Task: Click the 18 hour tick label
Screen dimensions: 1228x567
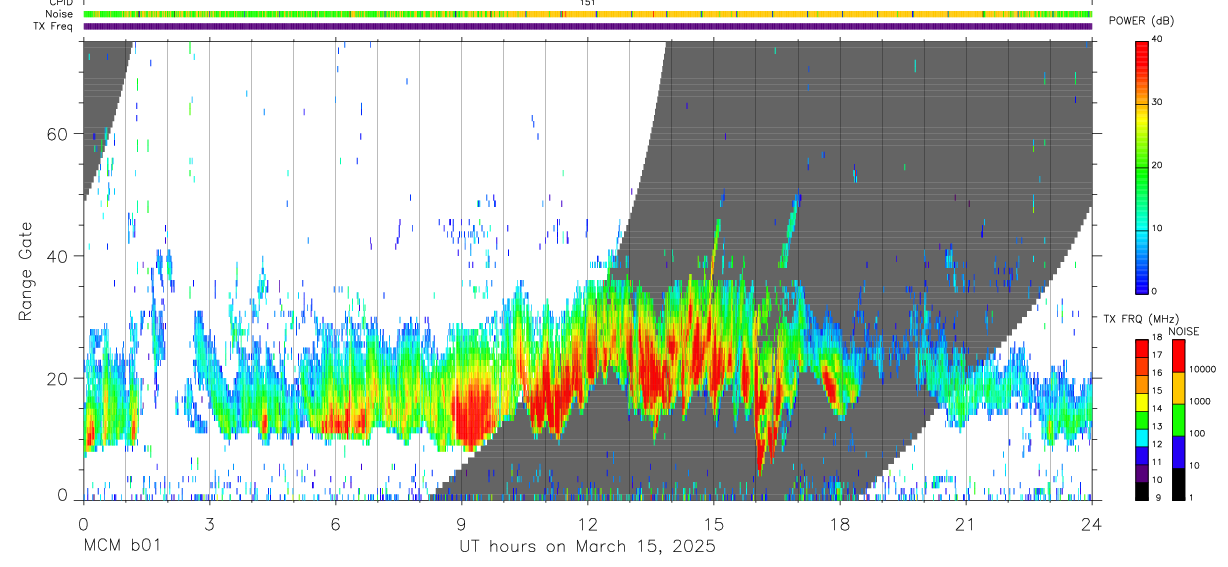Action: click(x=840, y=524)
